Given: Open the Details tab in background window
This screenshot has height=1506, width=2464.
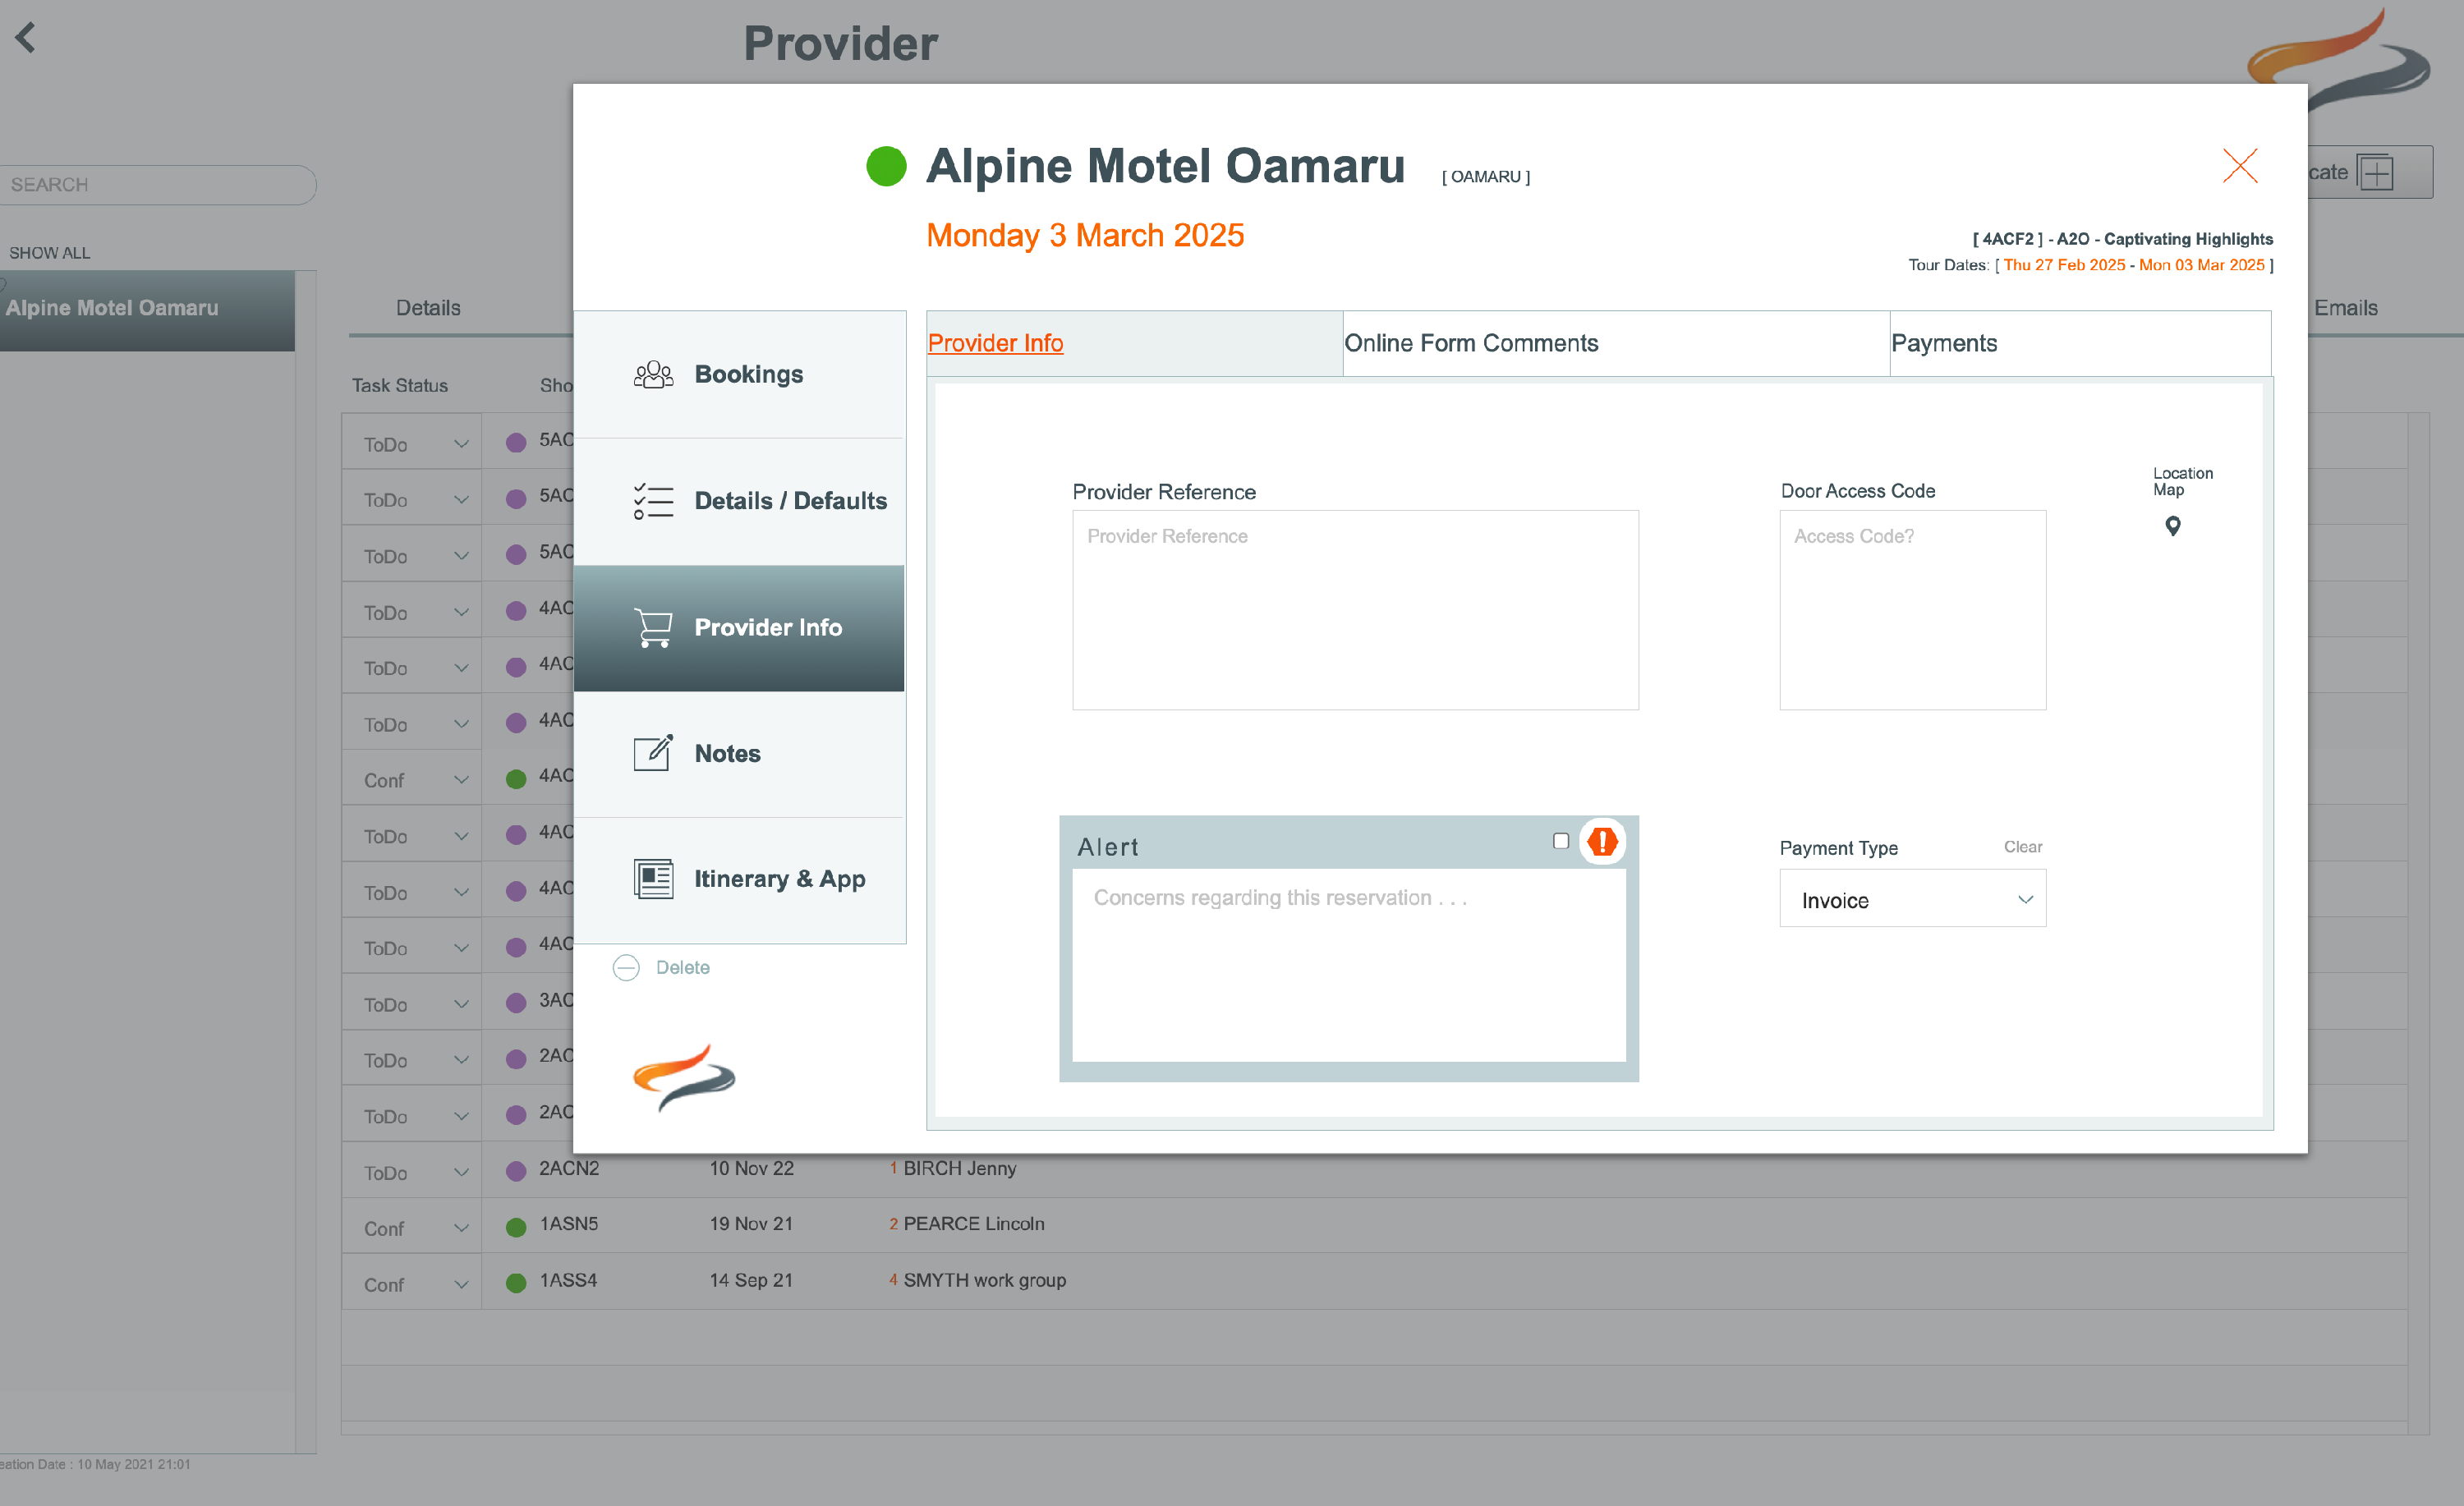Looking at the screenshot, I should 428,308.
